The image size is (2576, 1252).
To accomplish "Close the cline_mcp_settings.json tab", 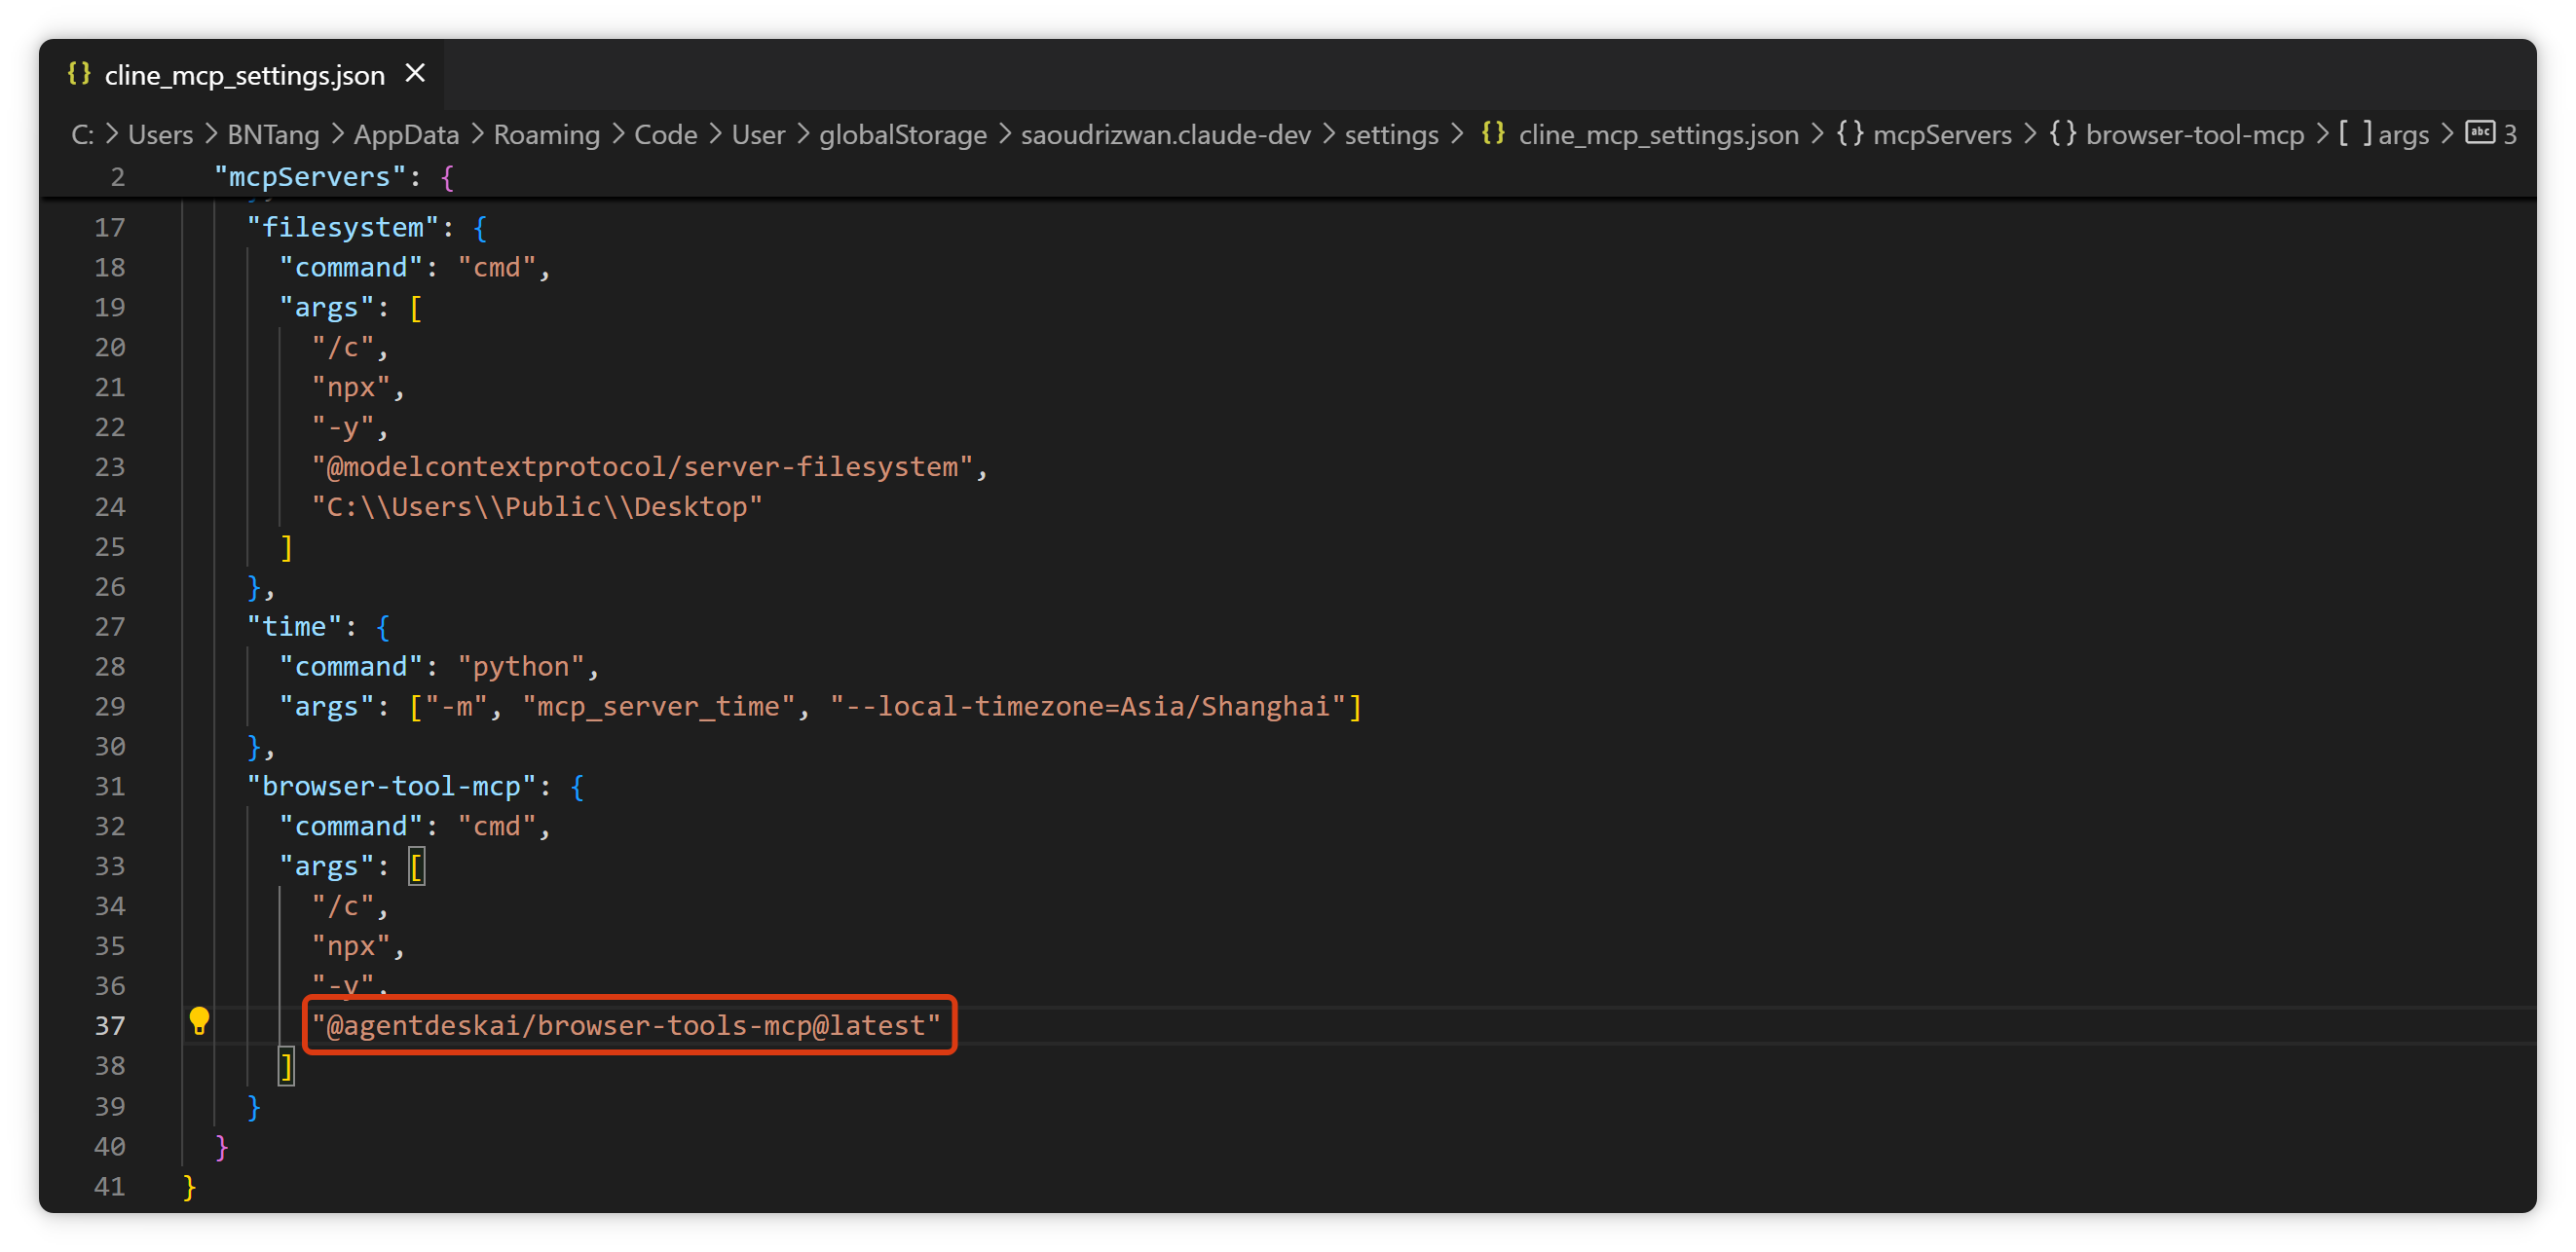I will coord(415,74).
